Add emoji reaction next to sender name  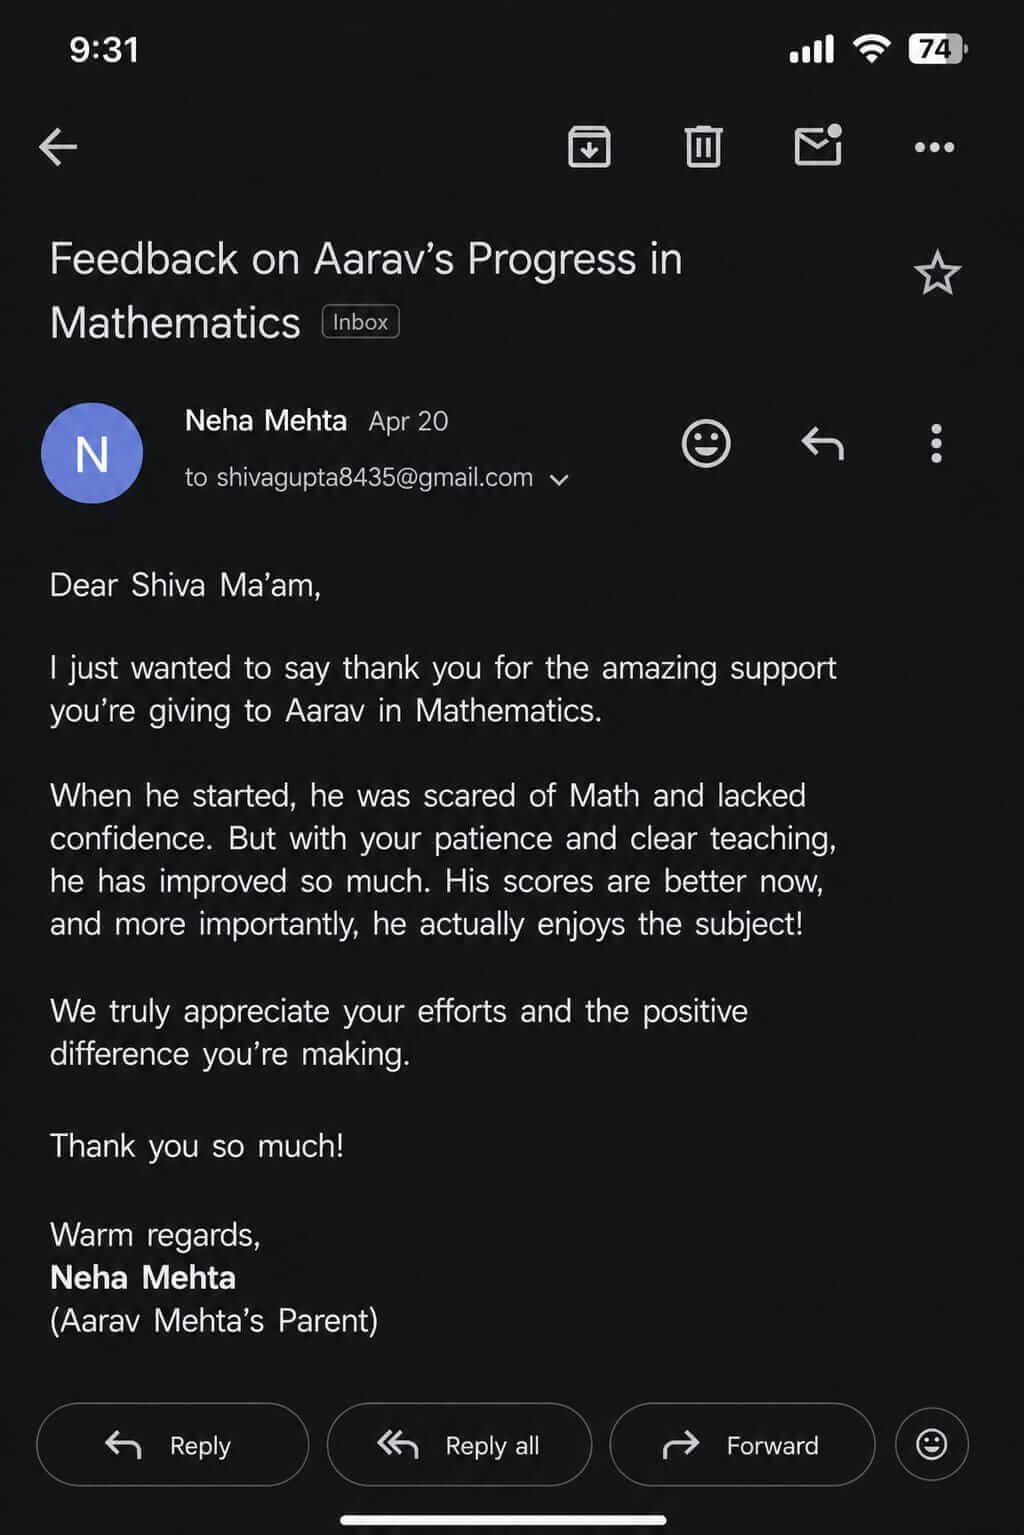706,443
